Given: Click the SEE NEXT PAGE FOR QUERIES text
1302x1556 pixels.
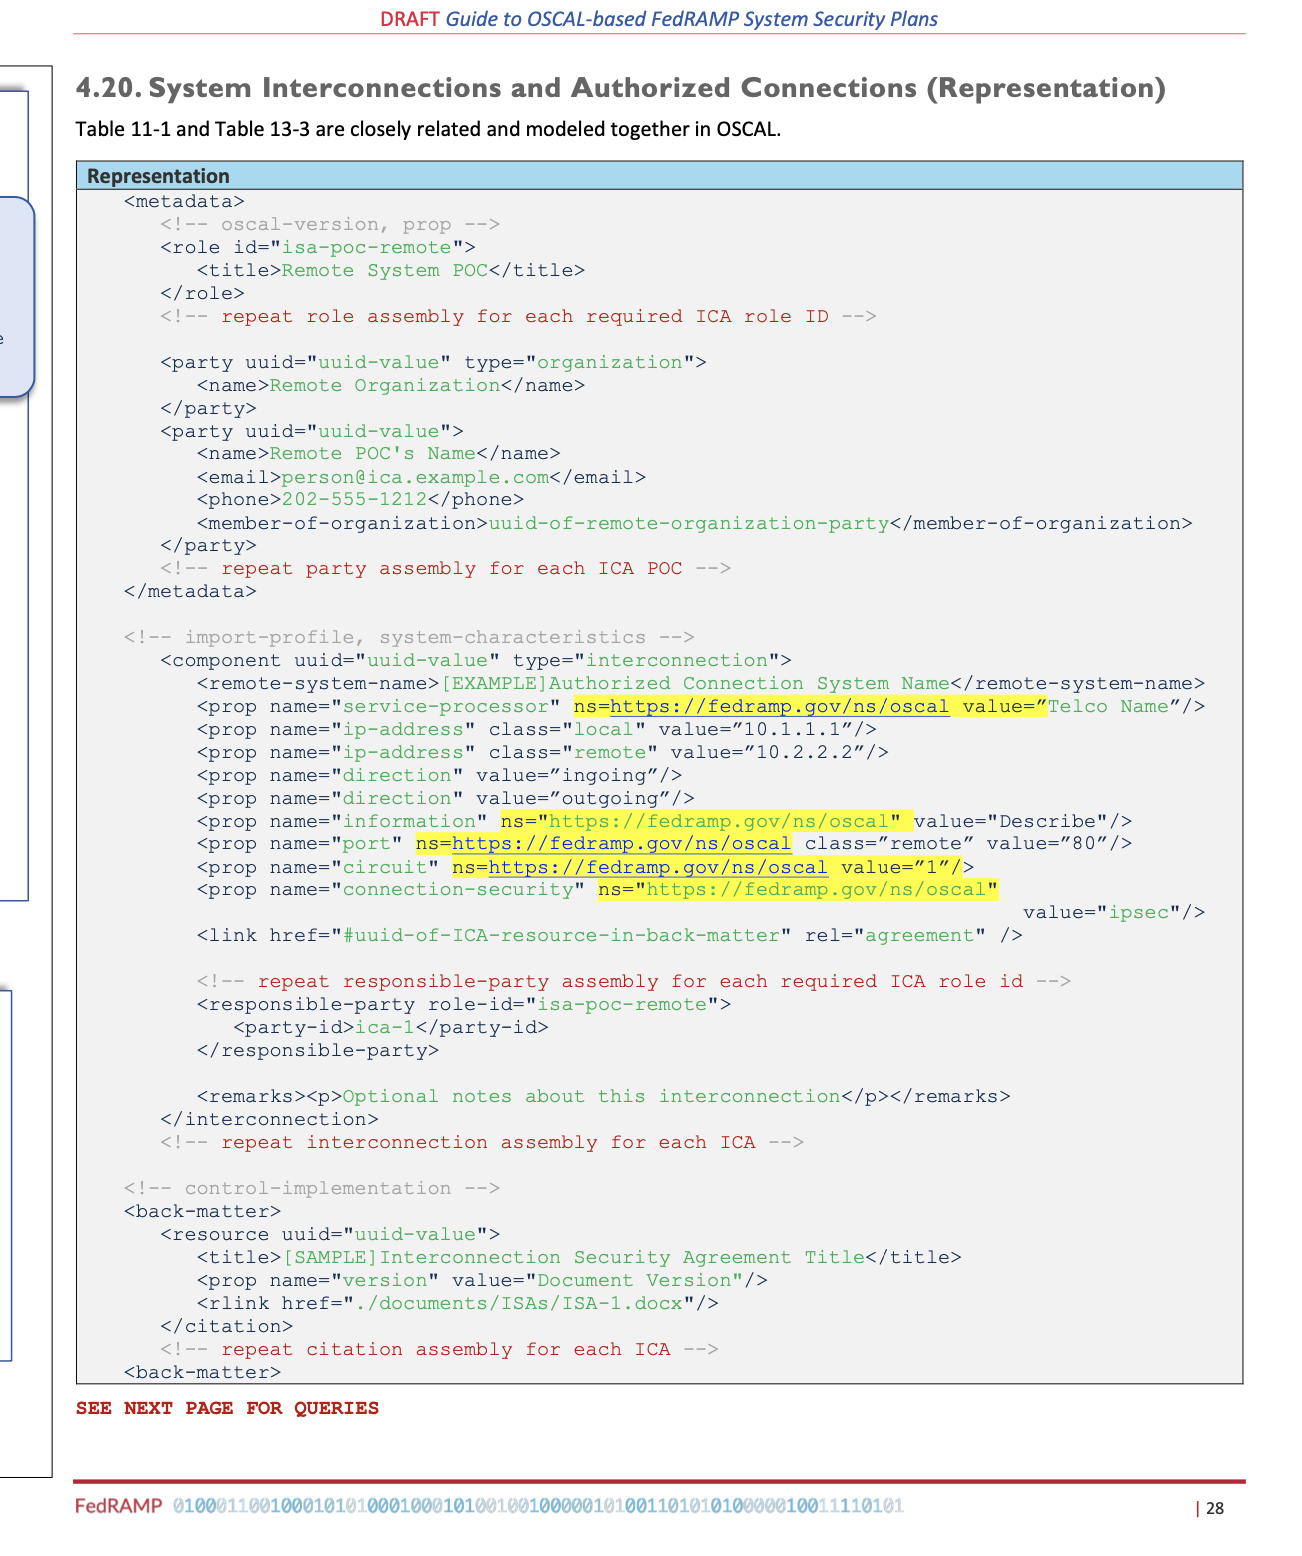Looking at the screenshot, I should coord(228,1408).
